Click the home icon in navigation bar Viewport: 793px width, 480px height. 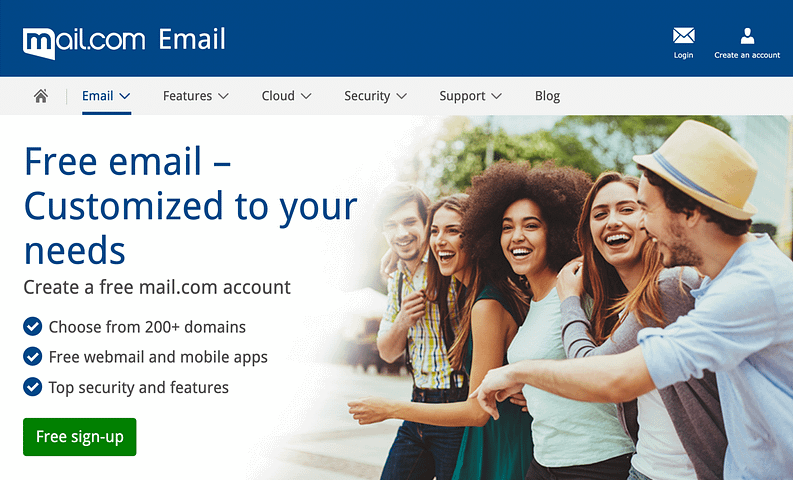[41, 96]
